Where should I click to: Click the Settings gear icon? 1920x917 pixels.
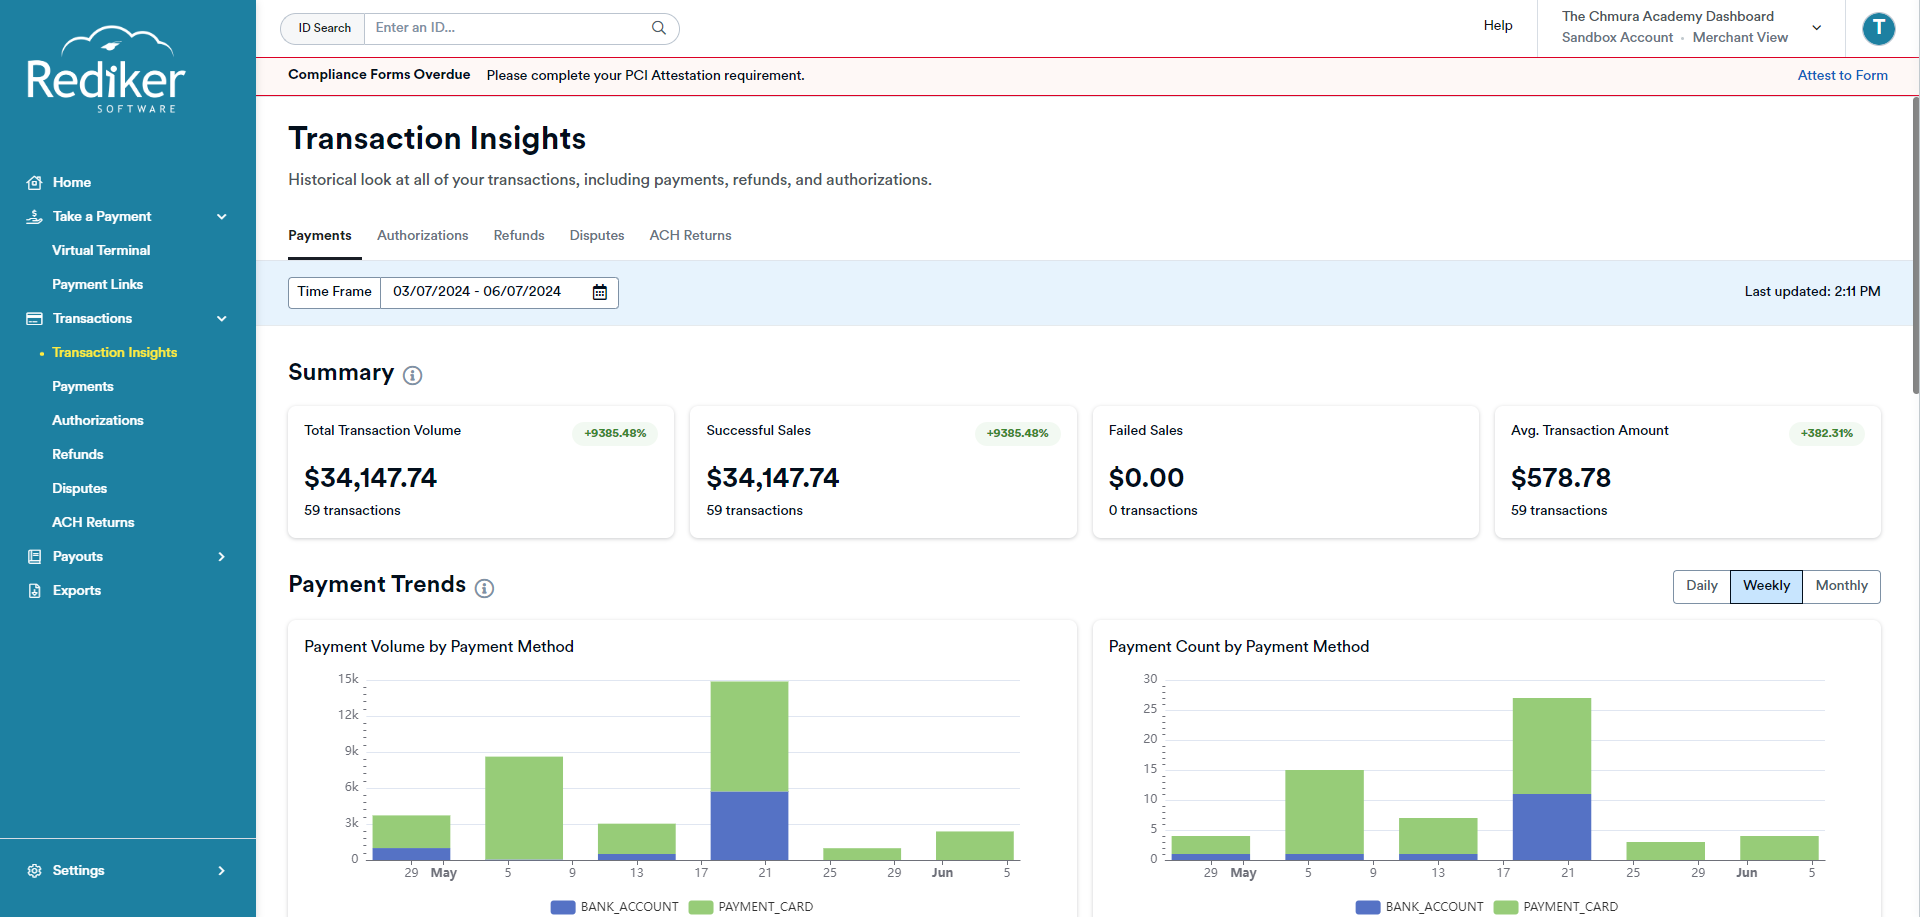[34, 871]
